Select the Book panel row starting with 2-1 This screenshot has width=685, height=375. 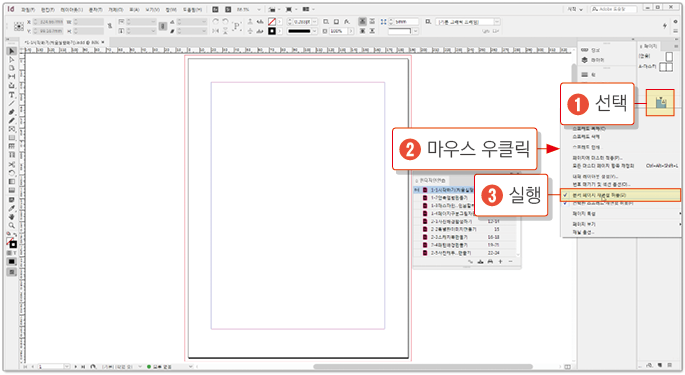465,221
